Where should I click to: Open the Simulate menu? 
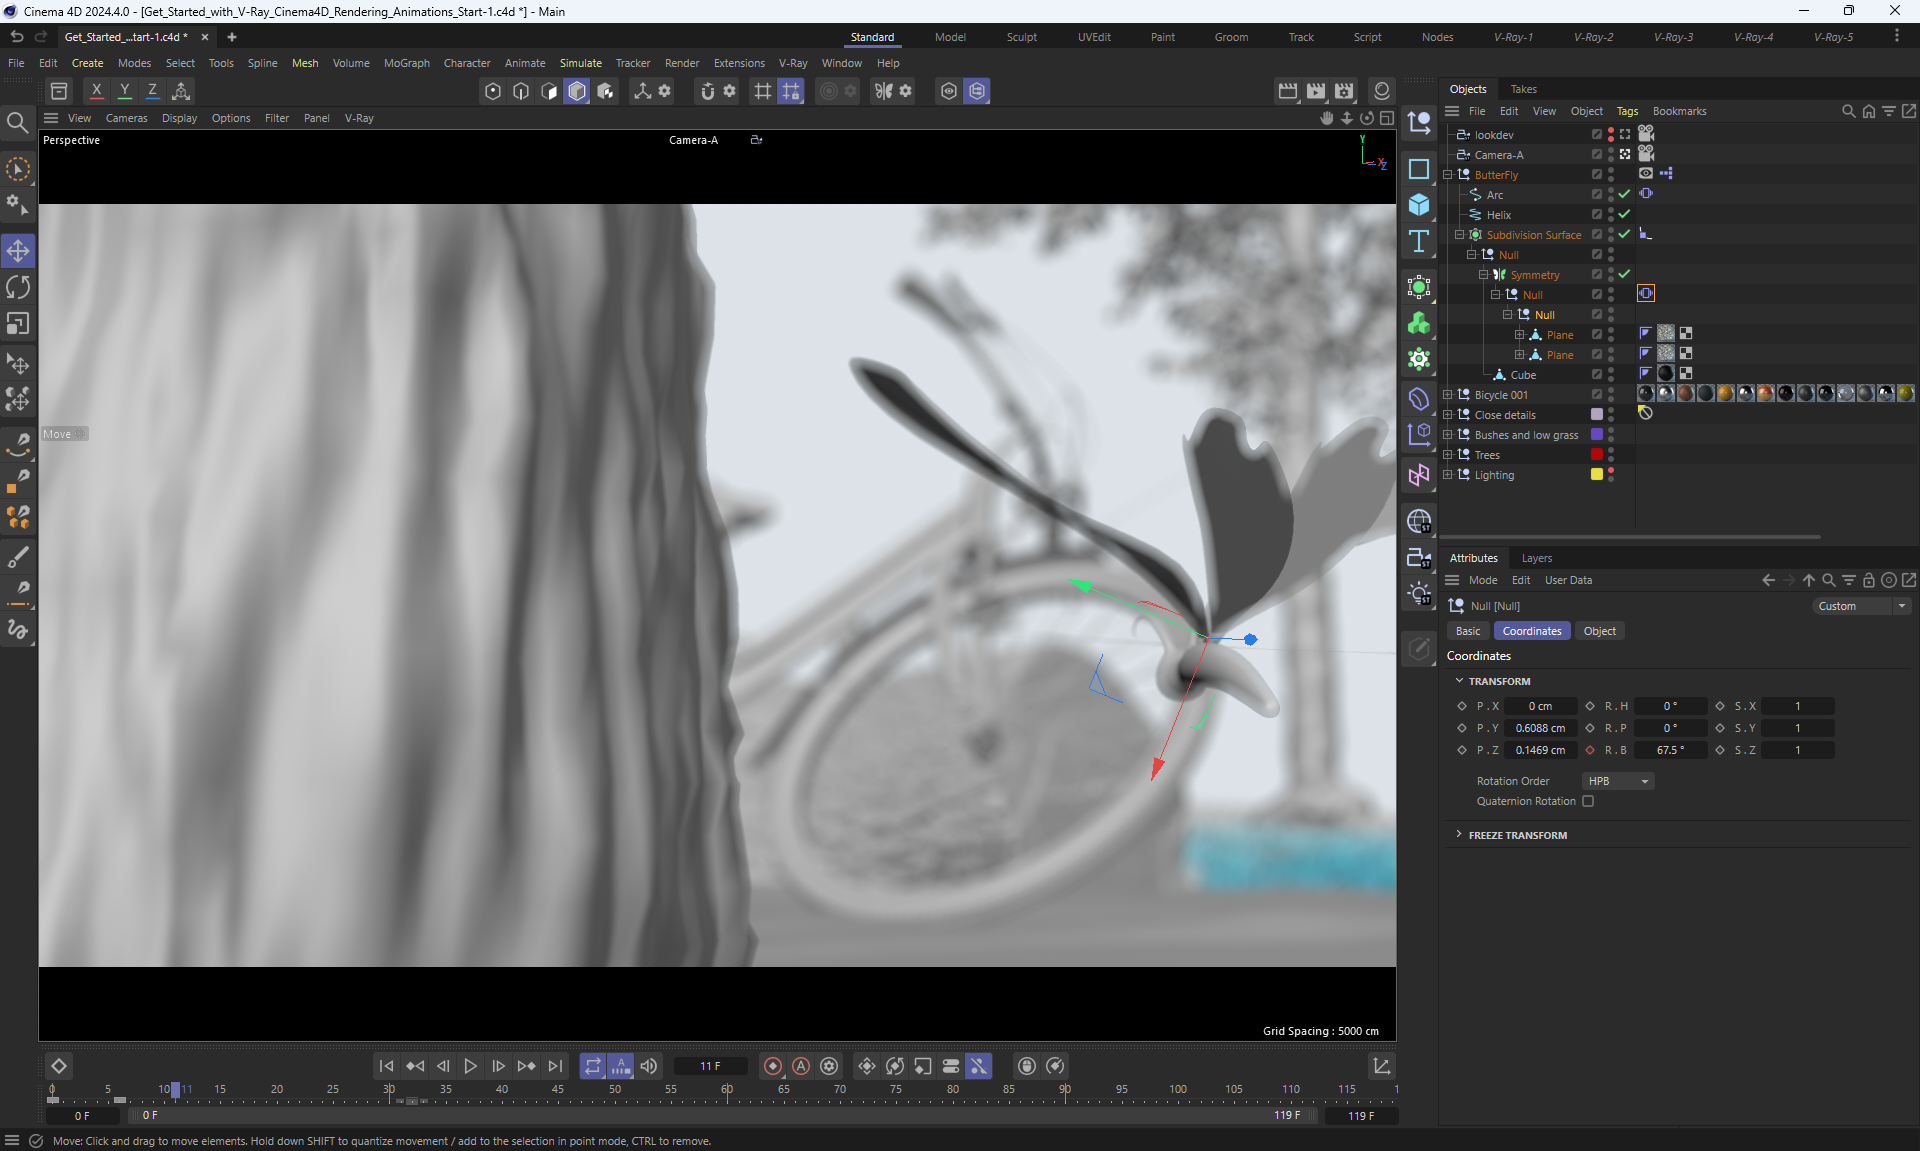point(580,63)
